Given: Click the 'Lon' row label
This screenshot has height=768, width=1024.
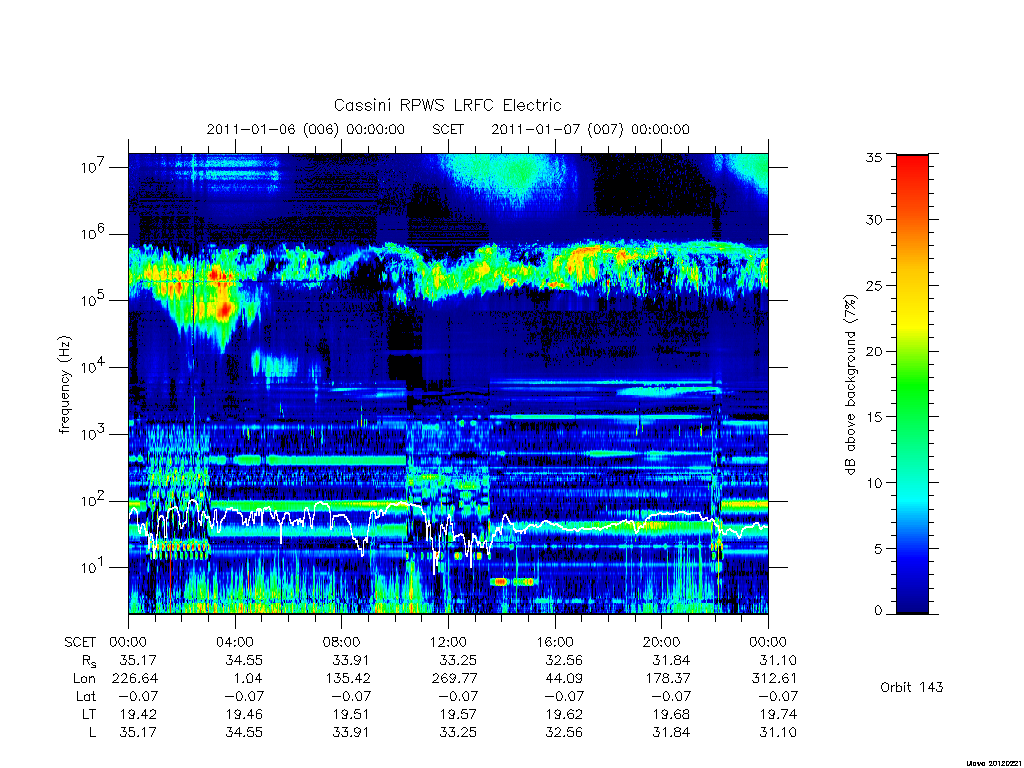Looking at the screenshot, I should [84, 679].
